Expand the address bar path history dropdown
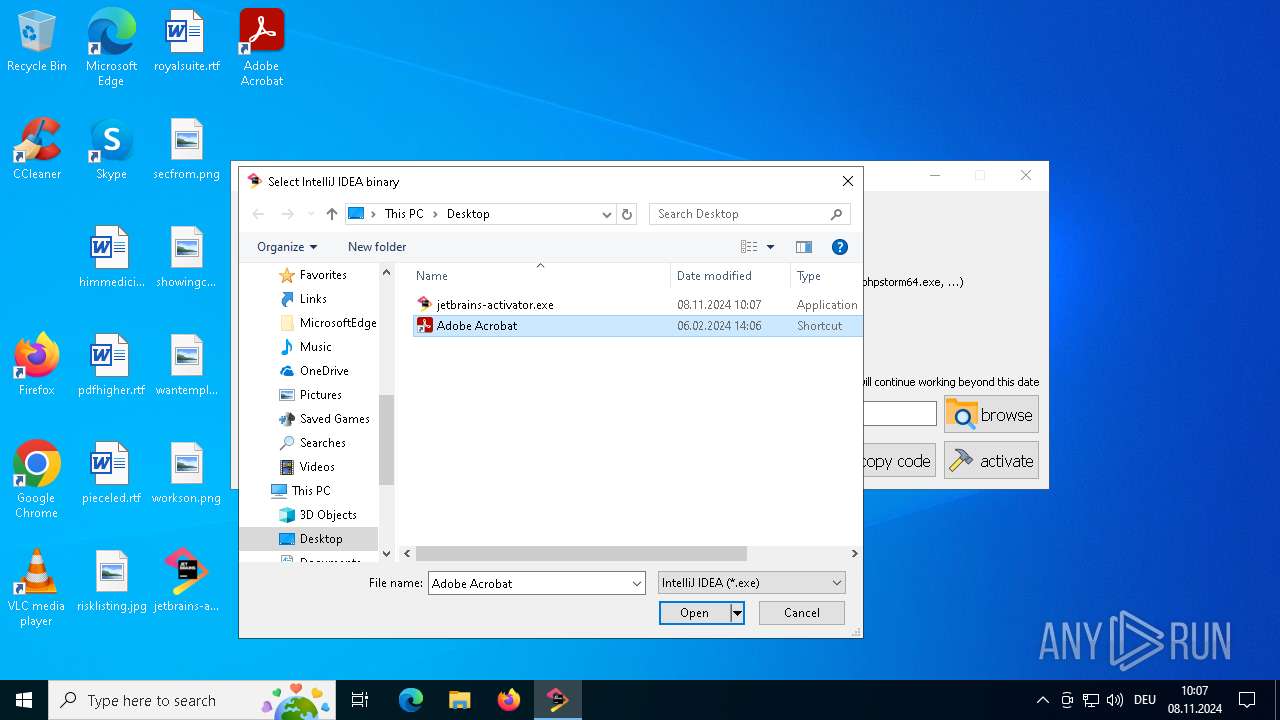 click(606, 214)
